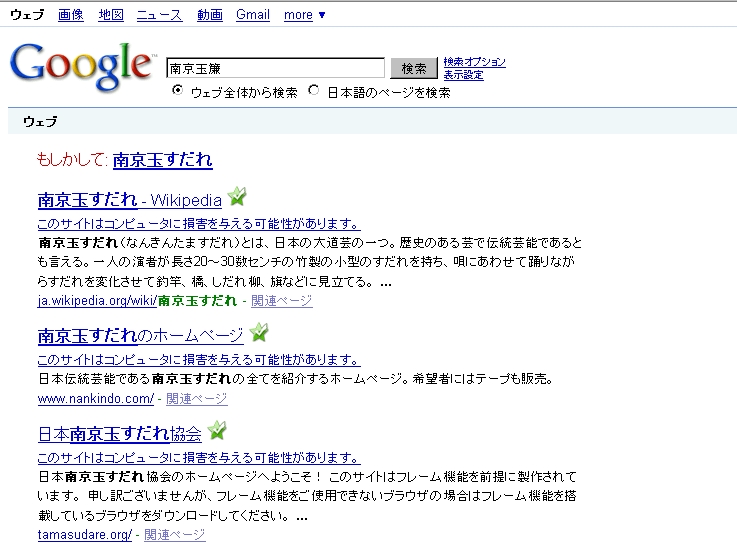Screen dimensions: 737x551
Task: Open the 検索オプション link
Action: [474, 62]
